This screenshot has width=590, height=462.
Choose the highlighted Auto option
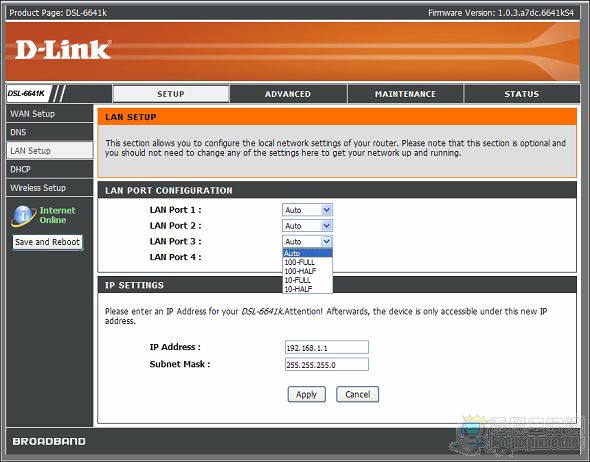(x=307, y=253)
